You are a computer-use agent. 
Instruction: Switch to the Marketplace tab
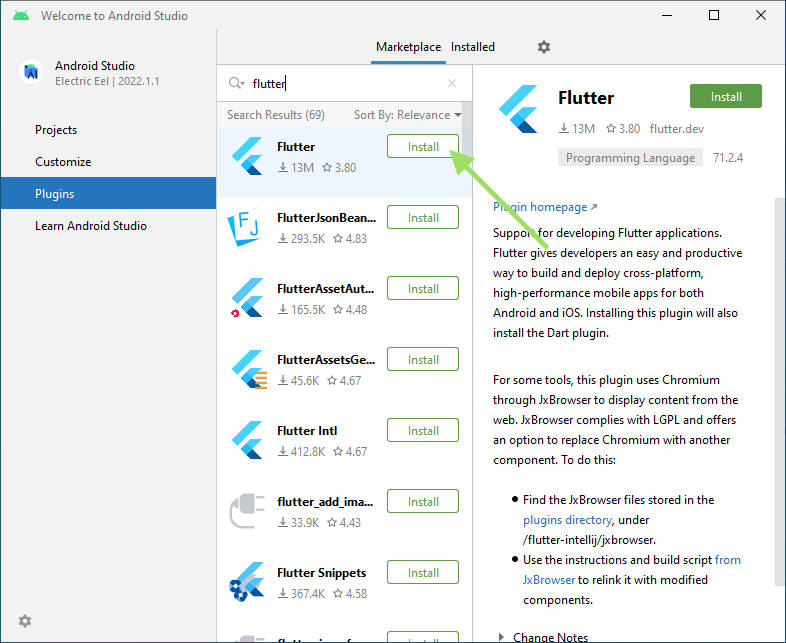point(409,47)
